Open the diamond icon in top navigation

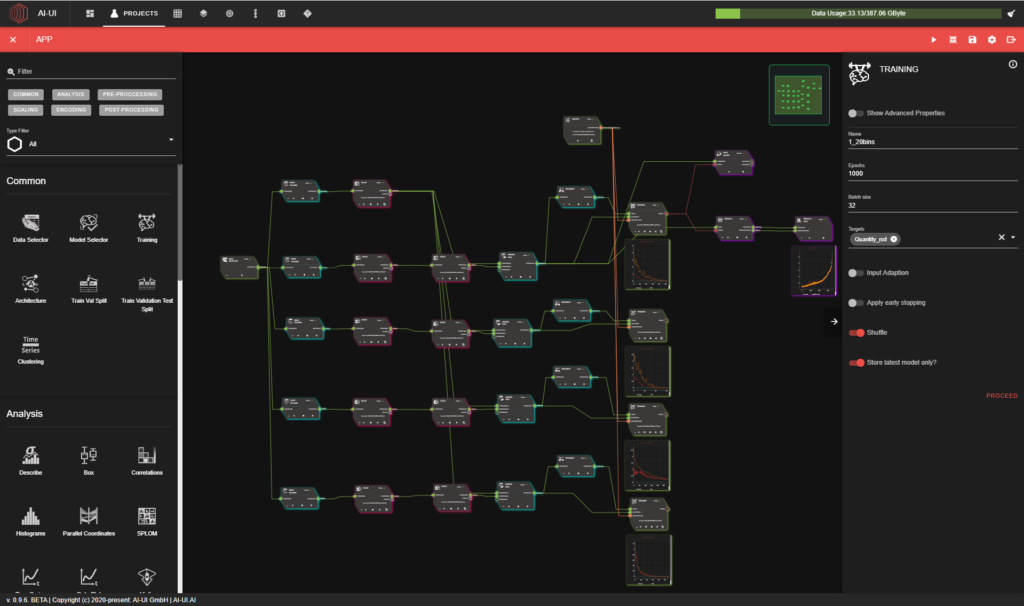tap(308, 13)
